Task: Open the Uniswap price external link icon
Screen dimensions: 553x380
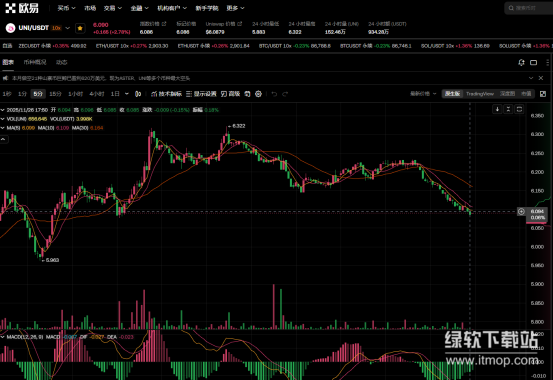Action: [240, 24]
